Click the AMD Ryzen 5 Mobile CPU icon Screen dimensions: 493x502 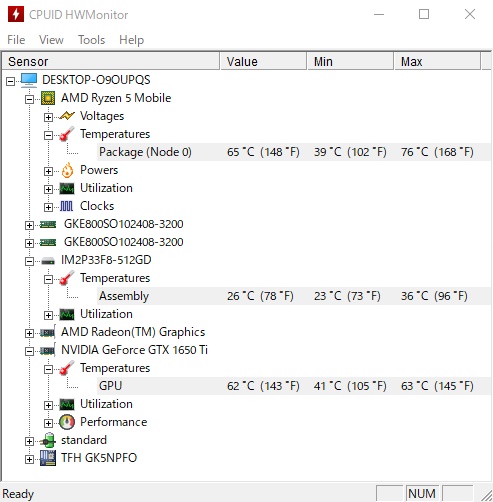[x=48, y=98]
